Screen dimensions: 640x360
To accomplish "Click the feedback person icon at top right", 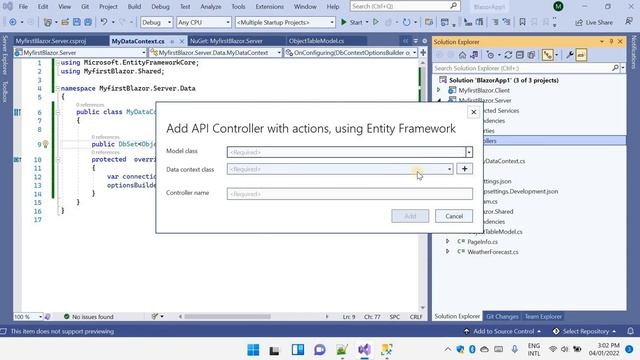I will 629,22.
